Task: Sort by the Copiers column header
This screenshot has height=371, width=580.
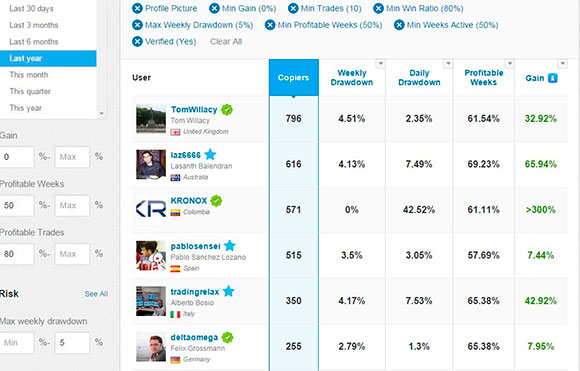Action: (x=294, y=78)
